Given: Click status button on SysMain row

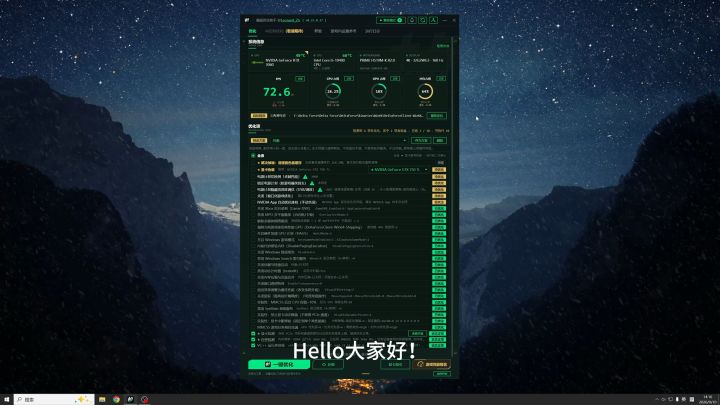Looking at the screenshot, I should point(439,309).
